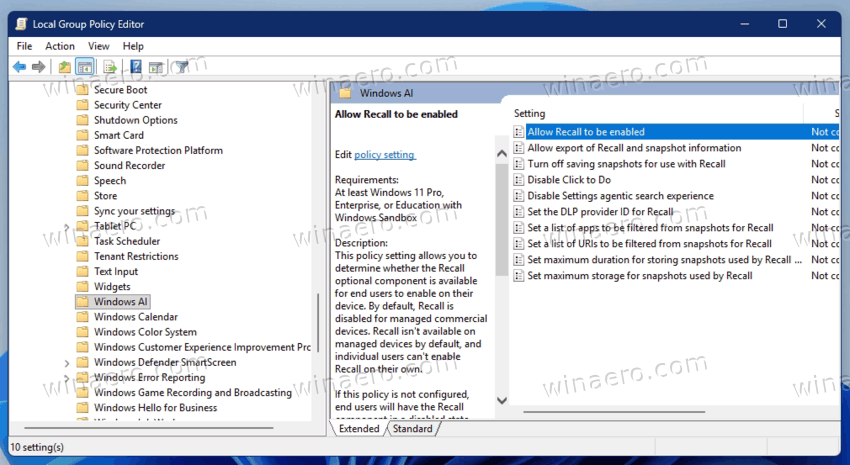Image resolution: width=850 pixels, height=465 pixels.
Task: Click the icon next to Set the DLP provider ID
Action: [519, 212]
